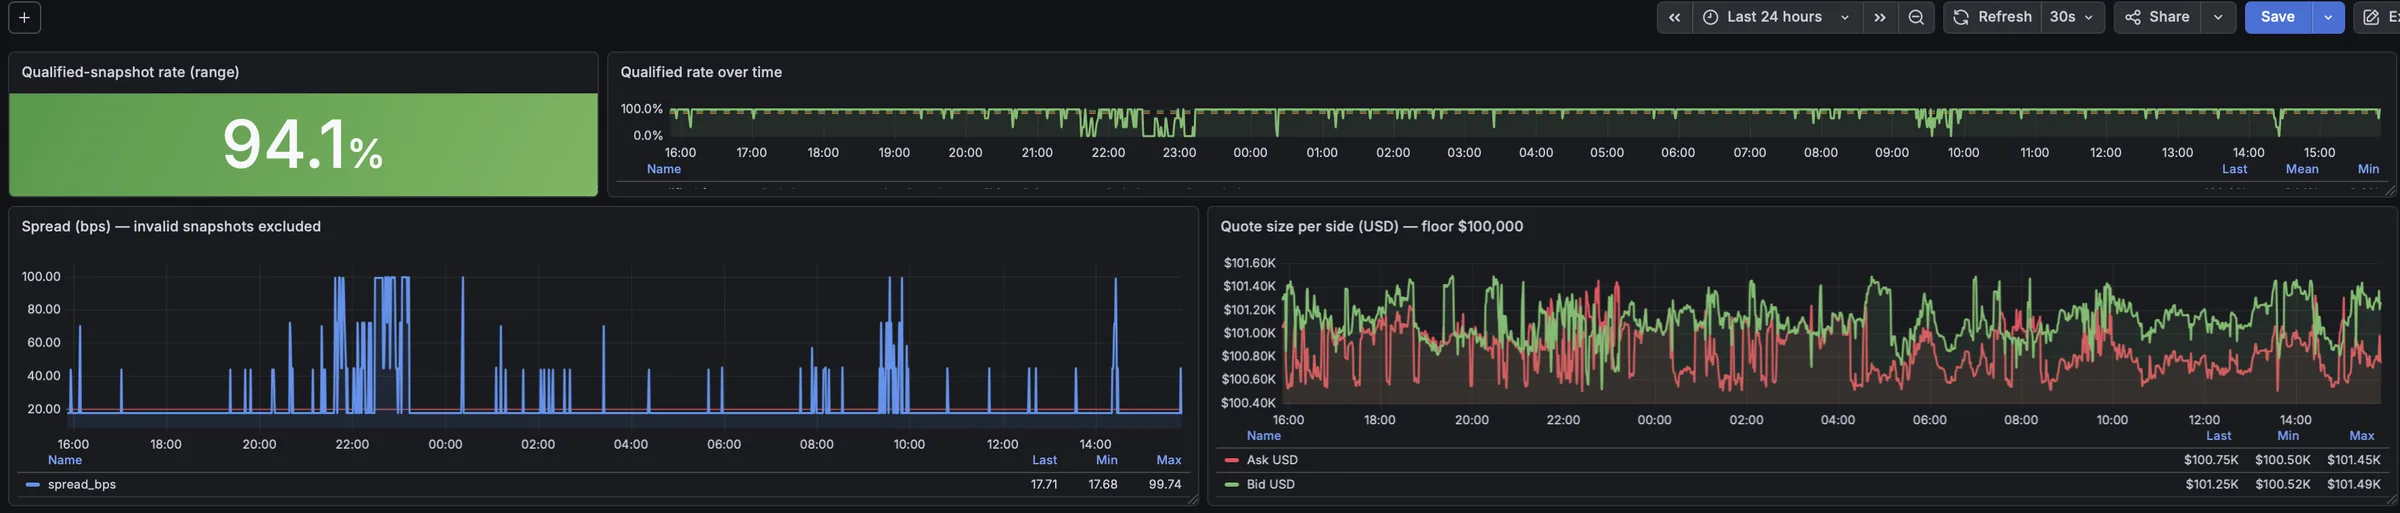Expand the Share options arrow
2400x513 pixels.
click(2218, 17)
